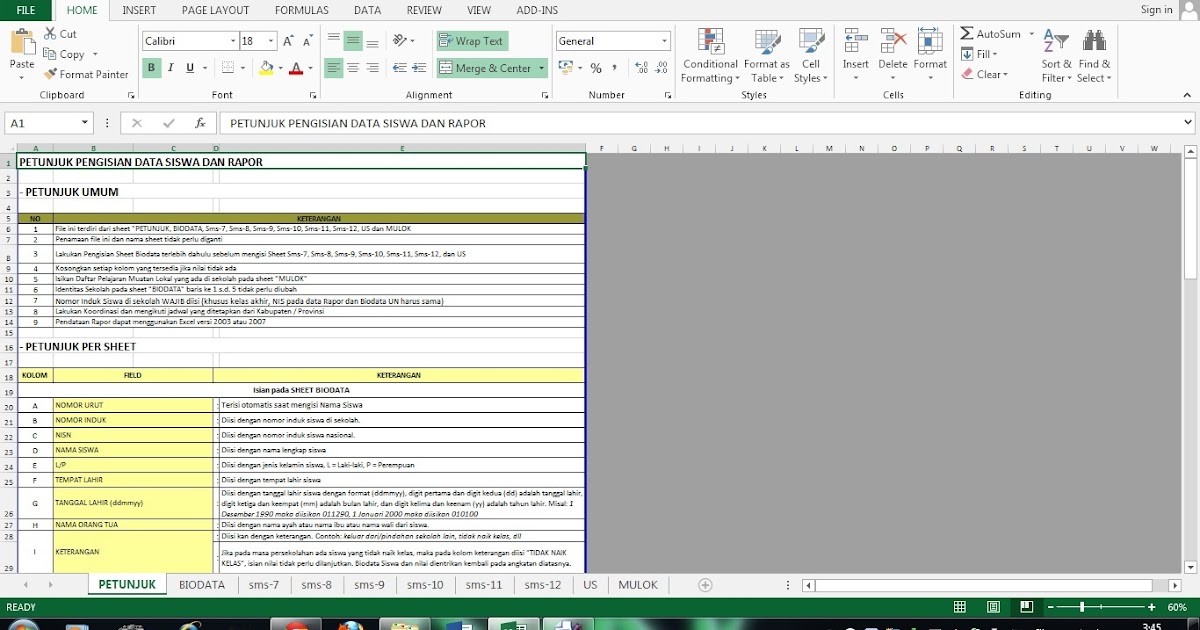
Task: Open the MULOK sheet tab
Action: (x=638, y=585)
